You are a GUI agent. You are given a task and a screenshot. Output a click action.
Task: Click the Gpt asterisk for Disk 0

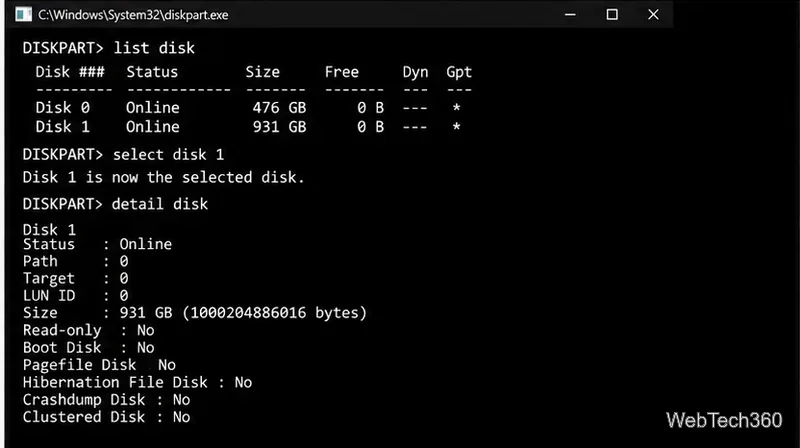(457, 108)
